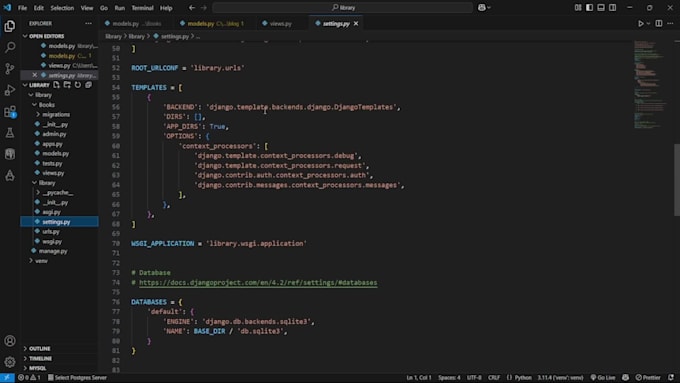
Task: Create a new folder in LIBRARY
Action: (x=67, y=85)
